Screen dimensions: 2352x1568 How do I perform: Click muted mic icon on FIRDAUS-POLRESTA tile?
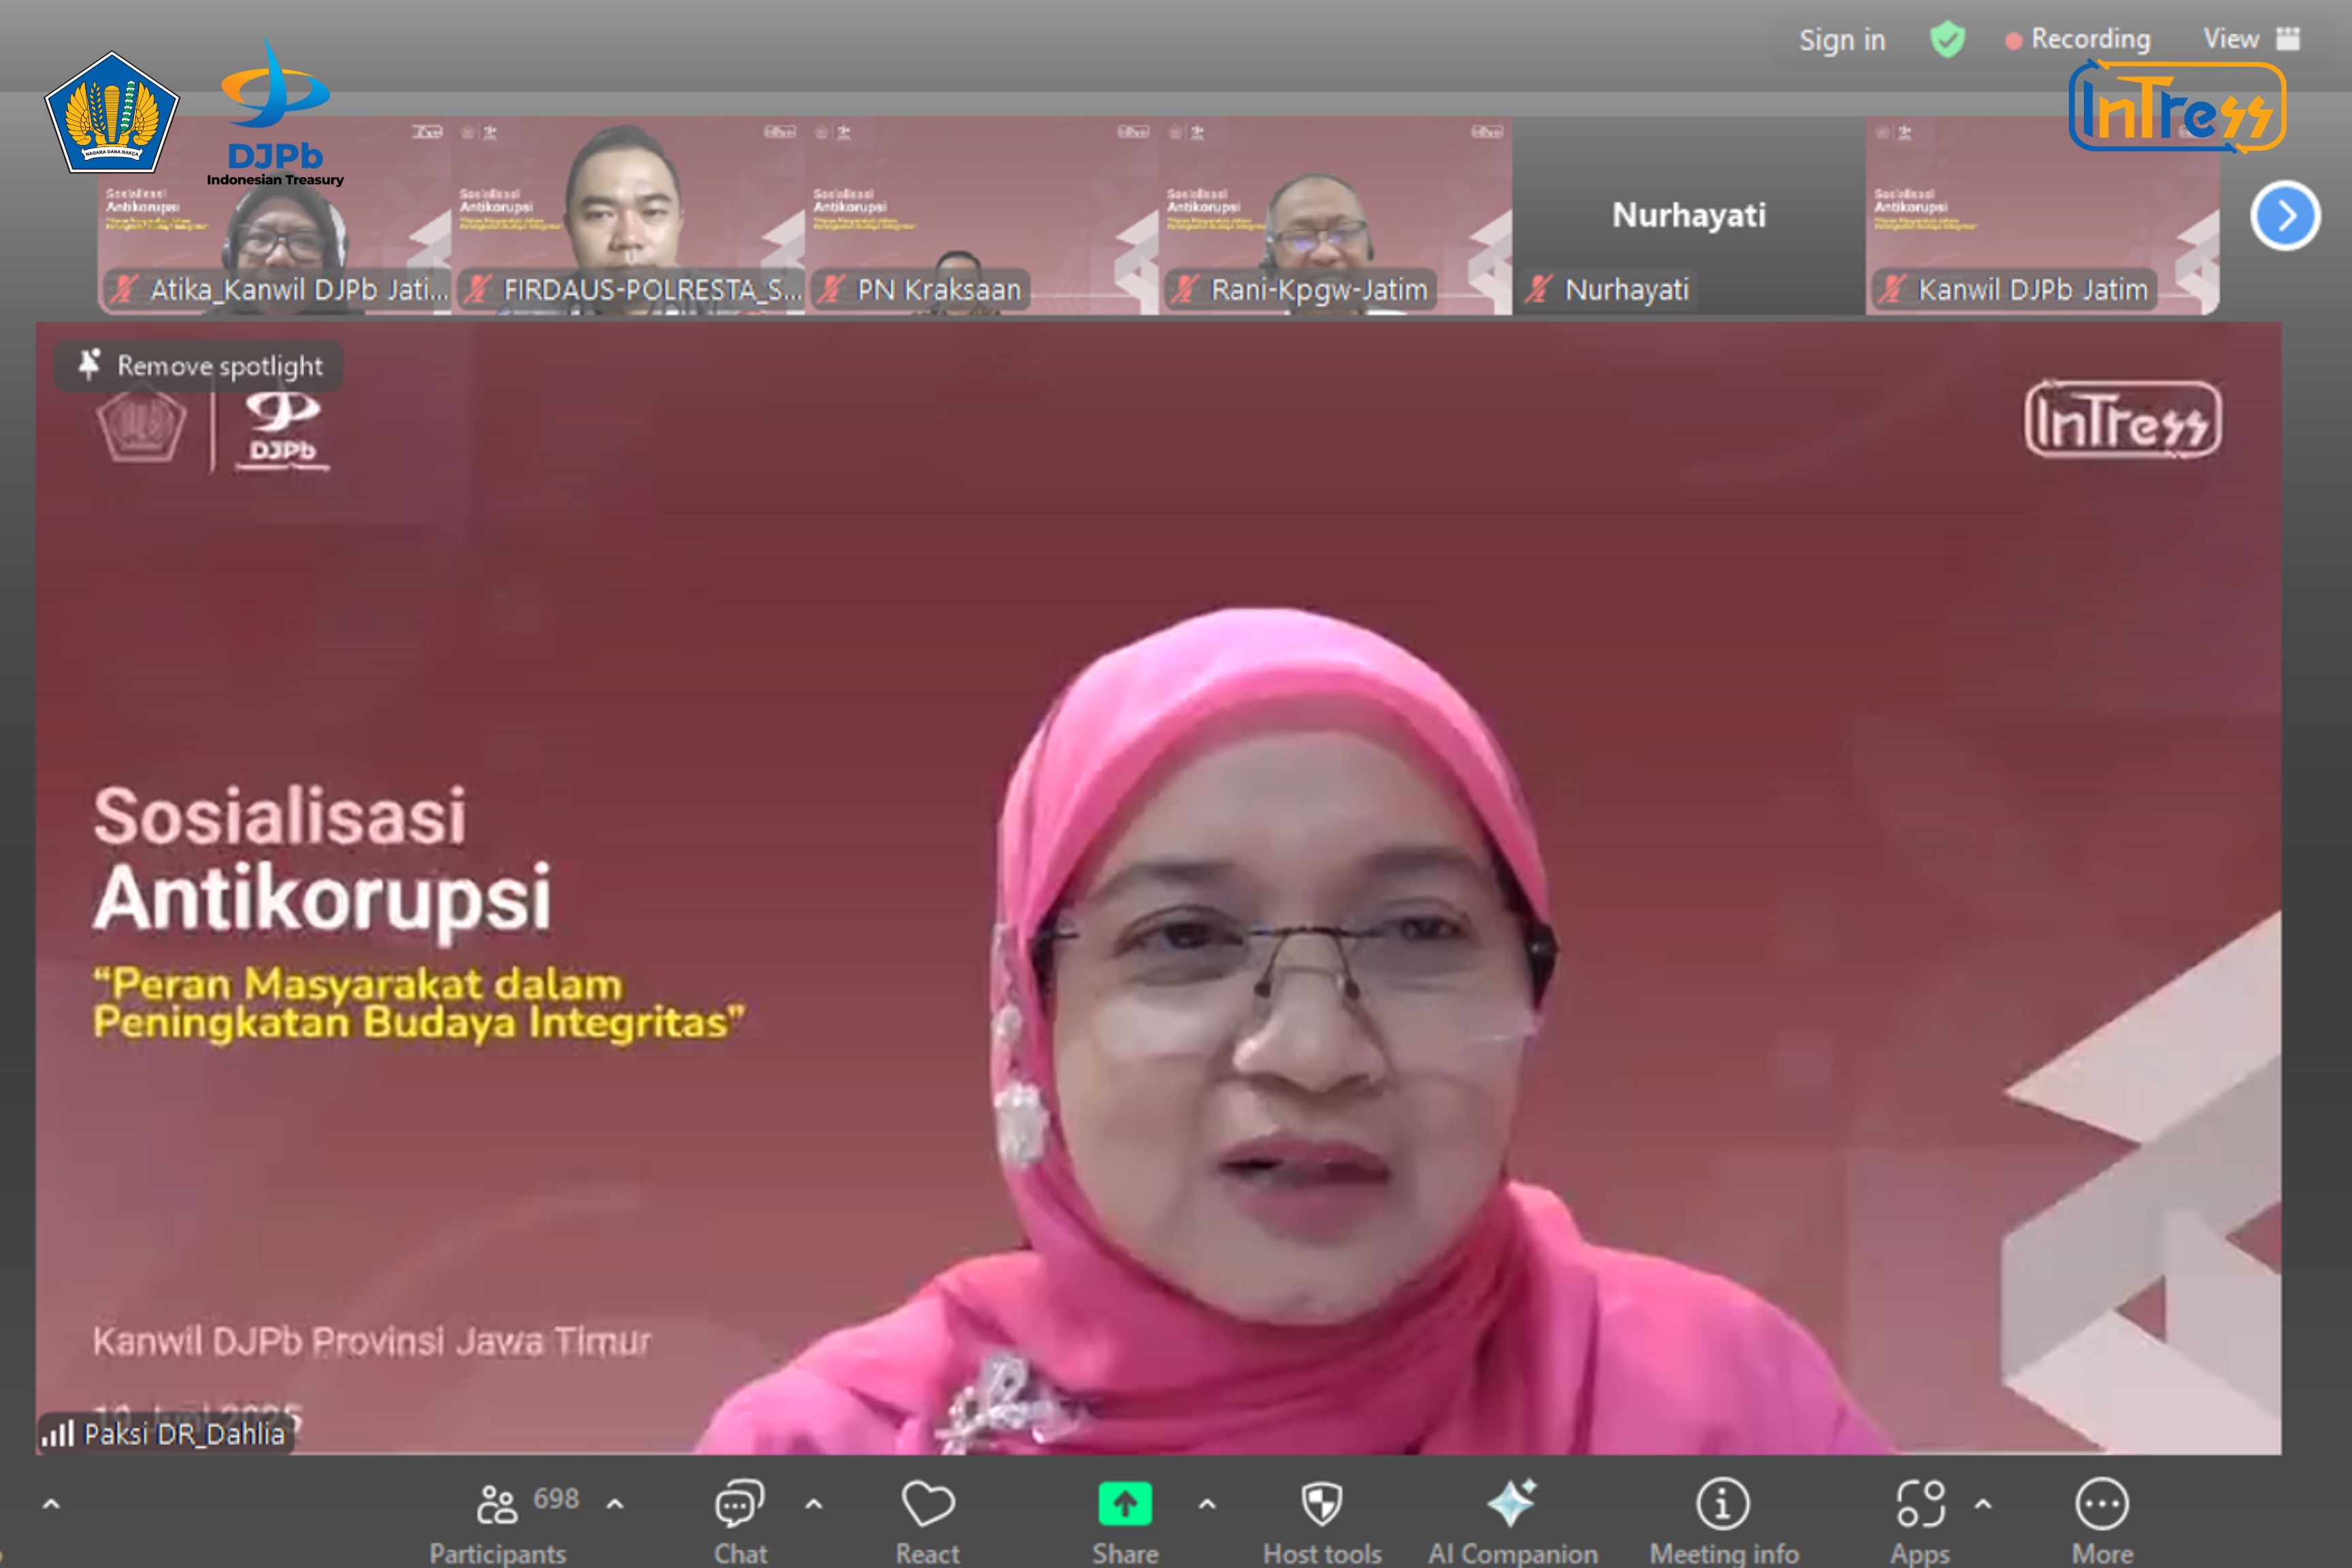coord(478,289)
